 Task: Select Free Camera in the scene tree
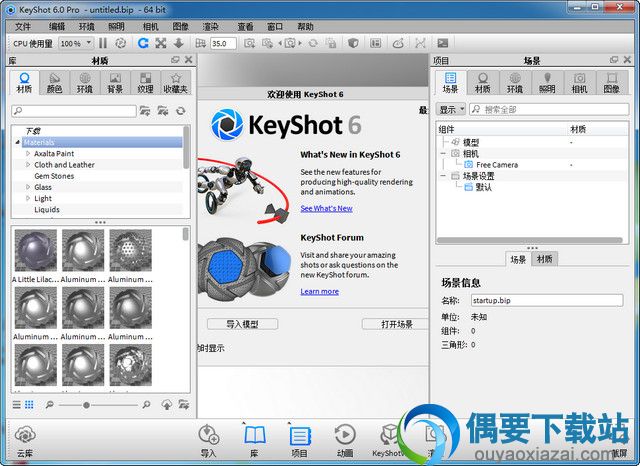(497, 165)
